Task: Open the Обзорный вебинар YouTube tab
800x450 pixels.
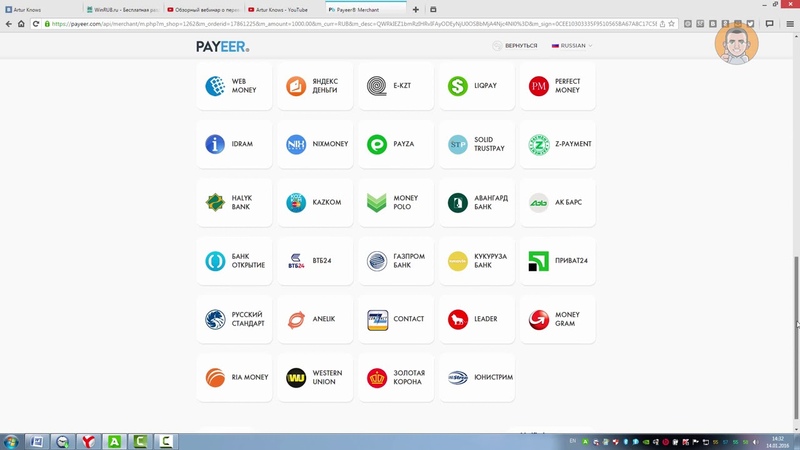Action: click(203, 9)
